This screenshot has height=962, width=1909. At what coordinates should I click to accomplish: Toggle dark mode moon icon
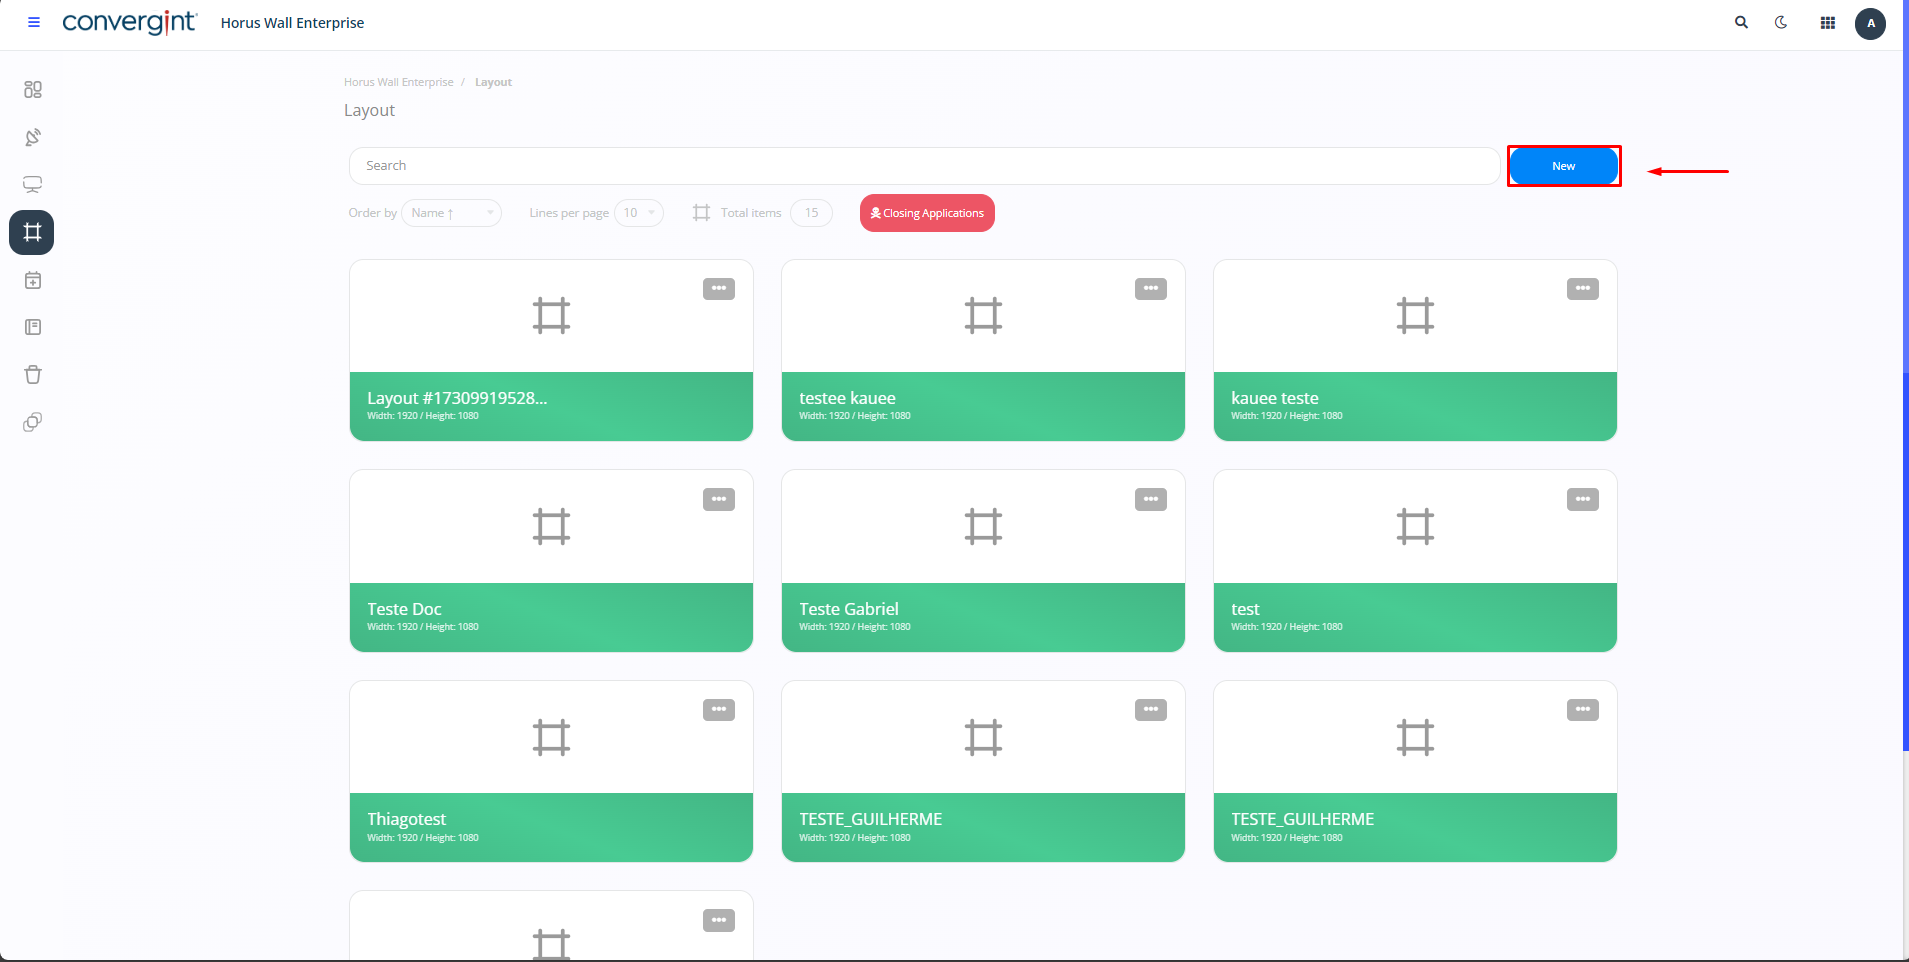tap(1781, 22)
